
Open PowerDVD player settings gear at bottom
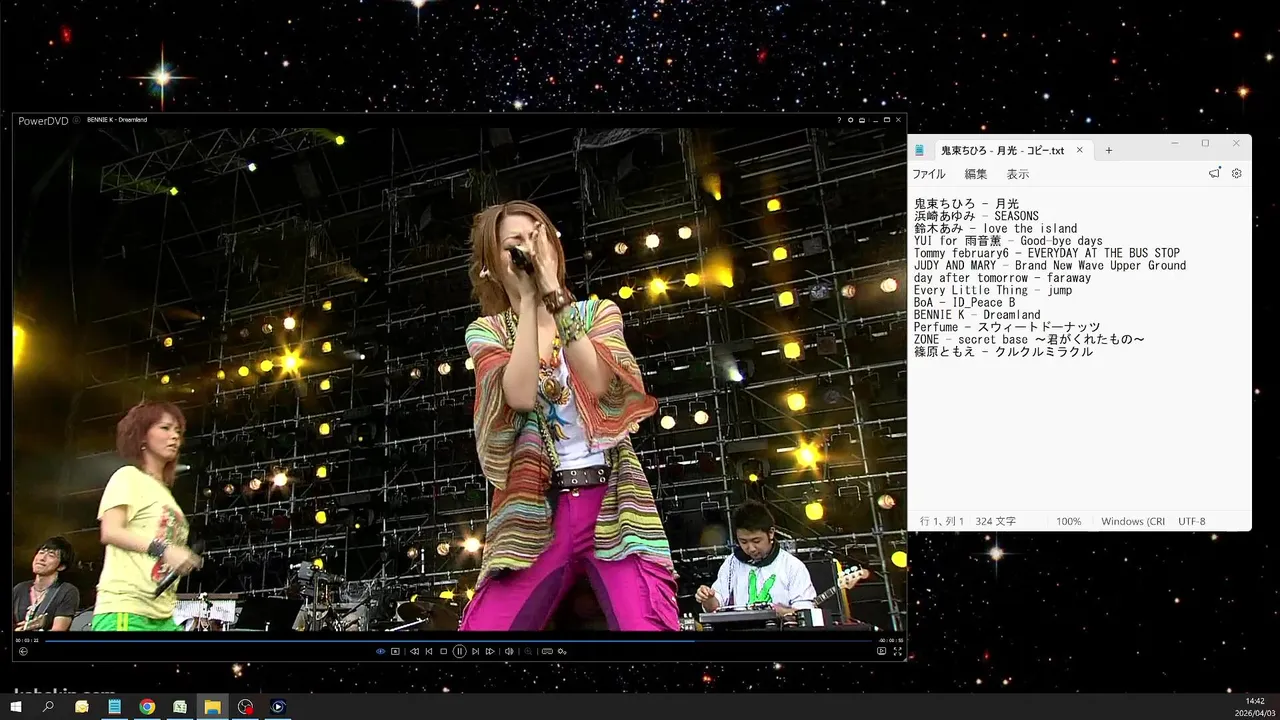(563, 651)
